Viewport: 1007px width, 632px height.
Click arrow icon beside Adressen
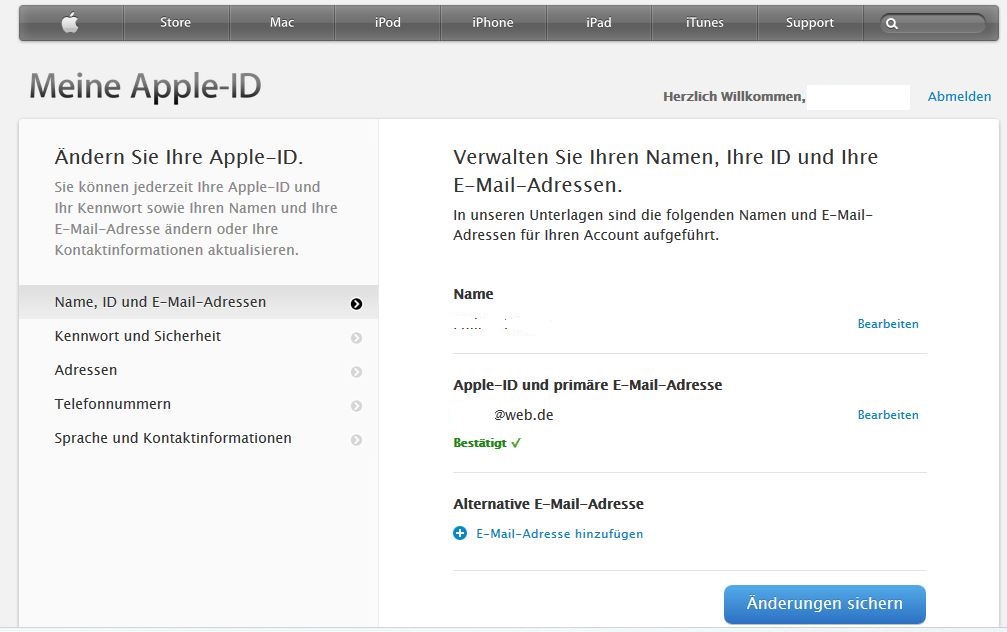[x=356, y=372]
